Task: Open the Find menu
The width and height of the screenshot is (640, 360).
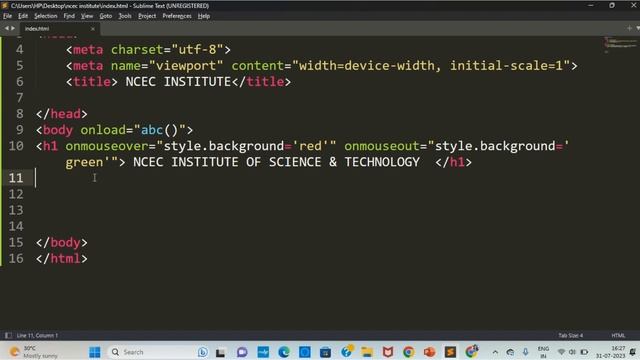Action: tap(69, 16)
